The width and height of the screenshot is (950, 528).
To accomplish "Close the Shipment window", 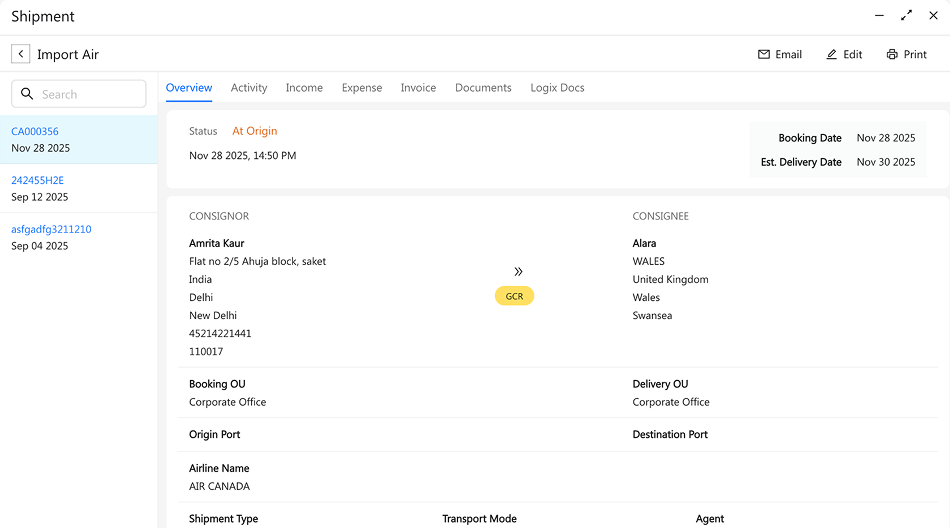I will pyautogui.click(x=933, y=16).
